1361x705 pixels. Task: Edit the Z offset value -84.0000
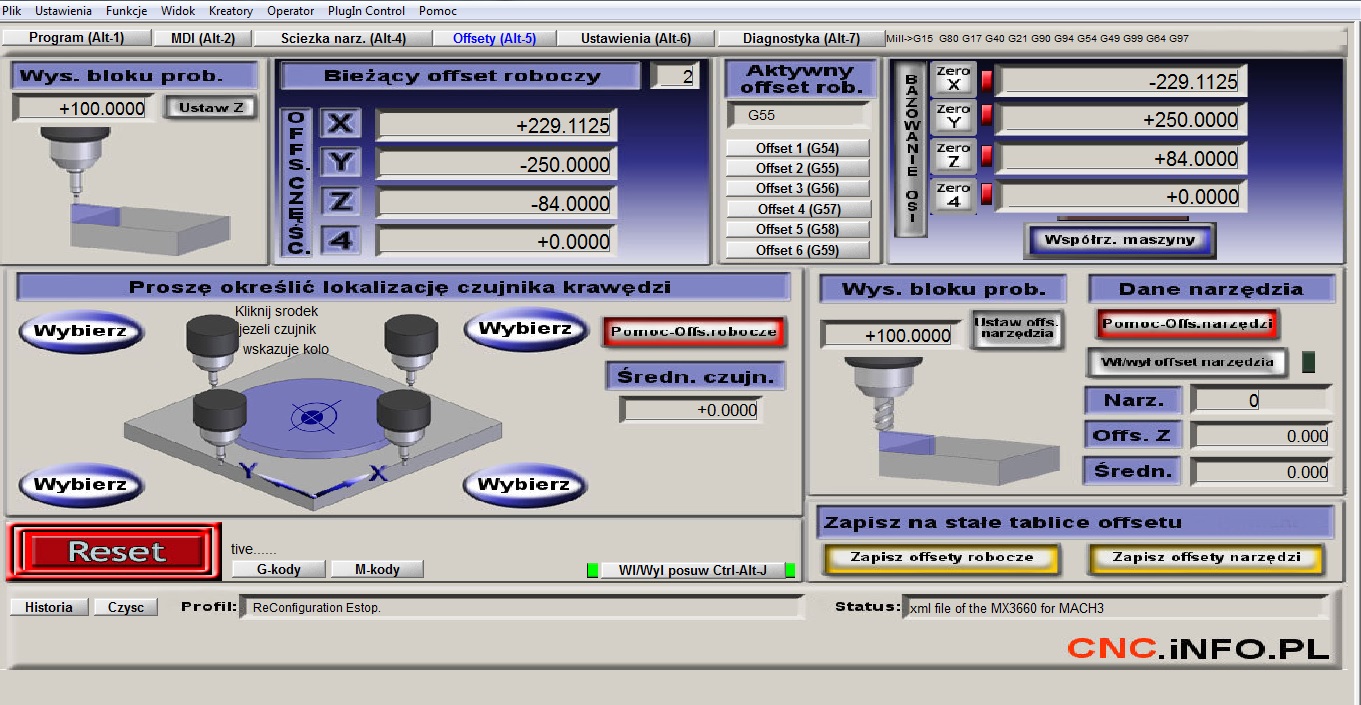click(x=496, y=203)
